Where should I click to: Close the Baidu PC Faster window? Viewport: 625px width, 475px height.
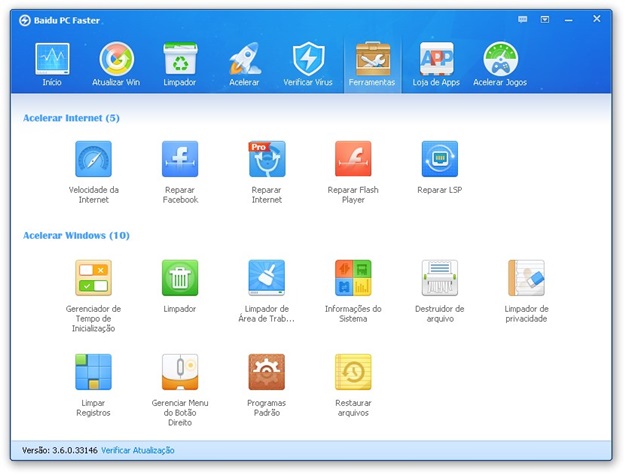point(597,18)
